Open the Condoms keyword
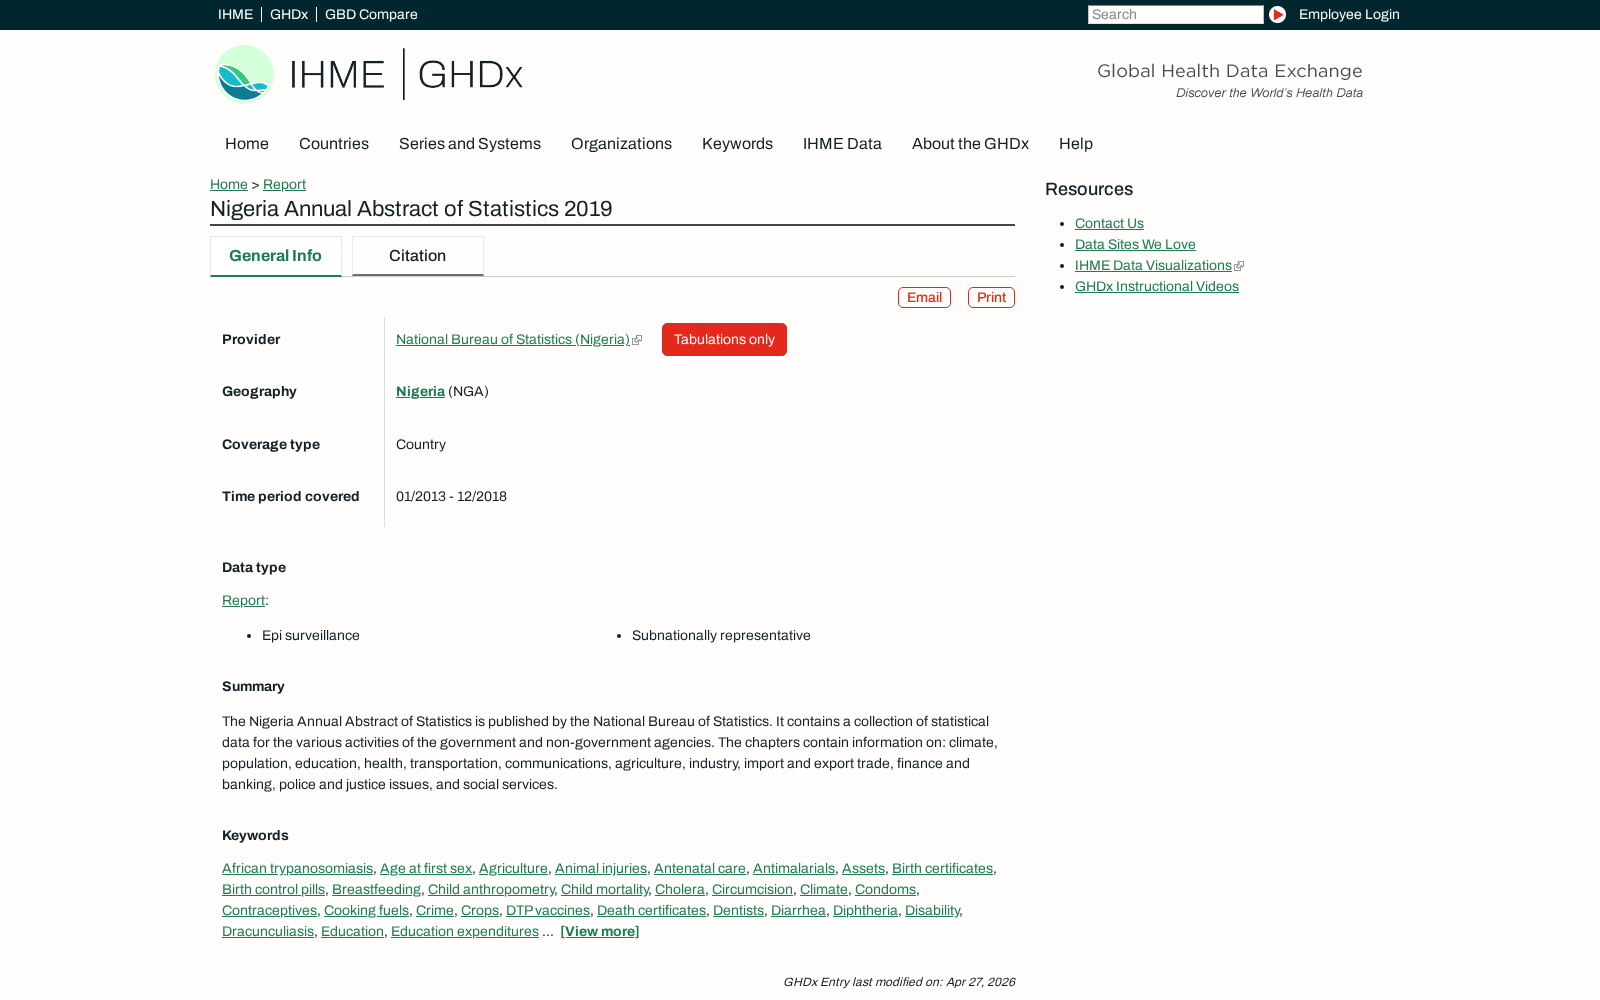 885,889
